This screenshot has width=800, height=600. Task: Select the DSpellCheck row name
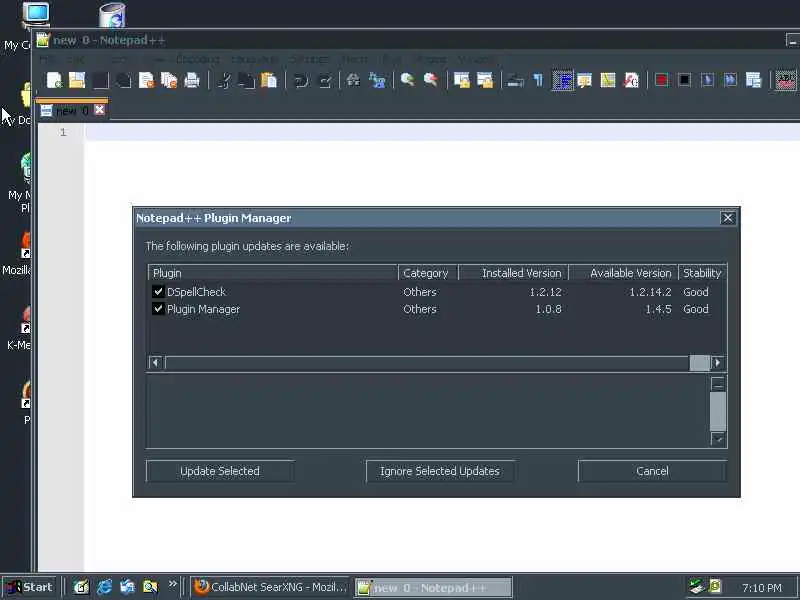[x=196, y=292]
